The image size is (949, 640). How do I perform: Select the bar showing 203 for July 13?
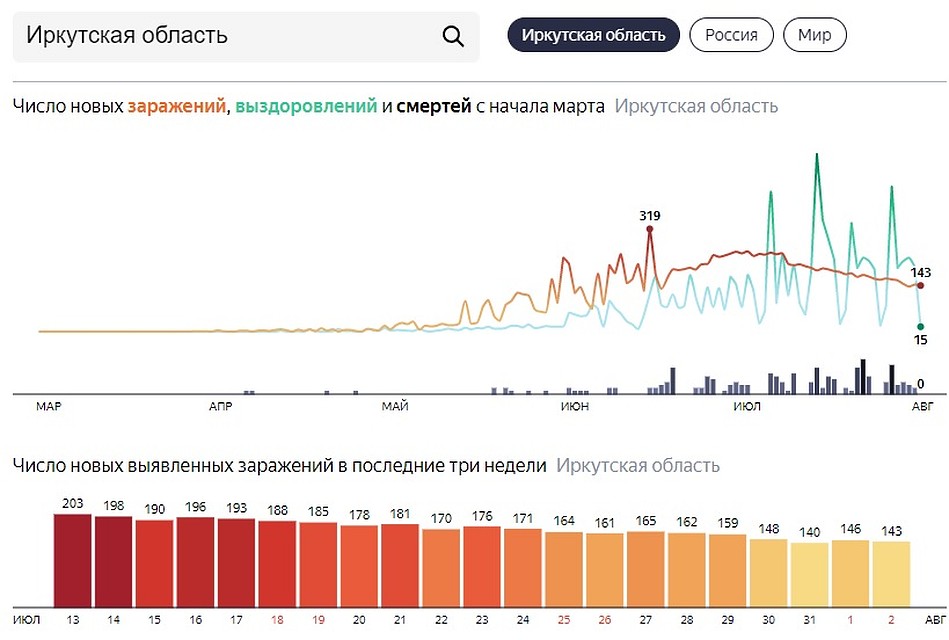click(x=71, y=560)
